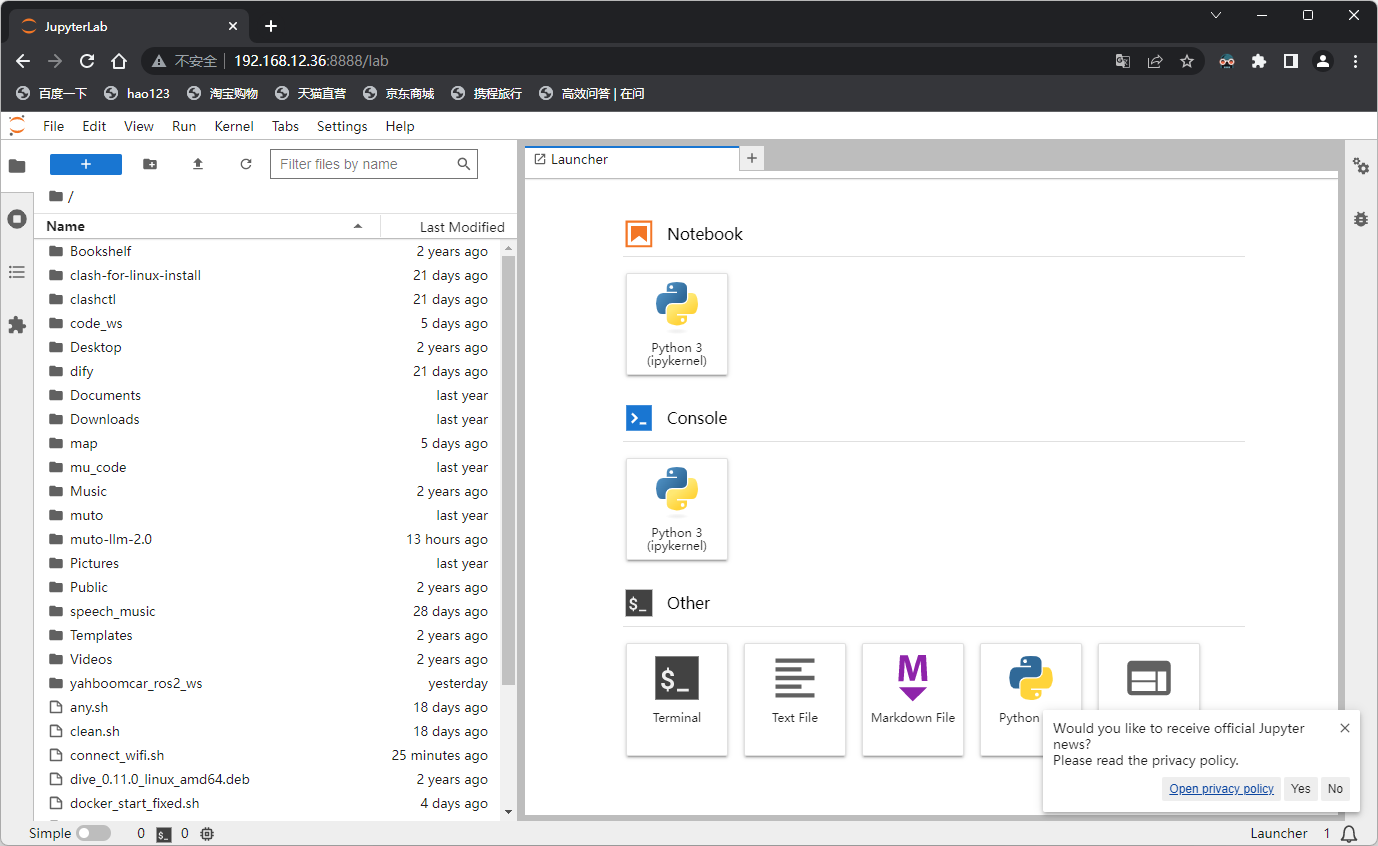Open the Help menu
Image resolution: width=1378 pixels, height=846 pixels.
pos(400,126)
